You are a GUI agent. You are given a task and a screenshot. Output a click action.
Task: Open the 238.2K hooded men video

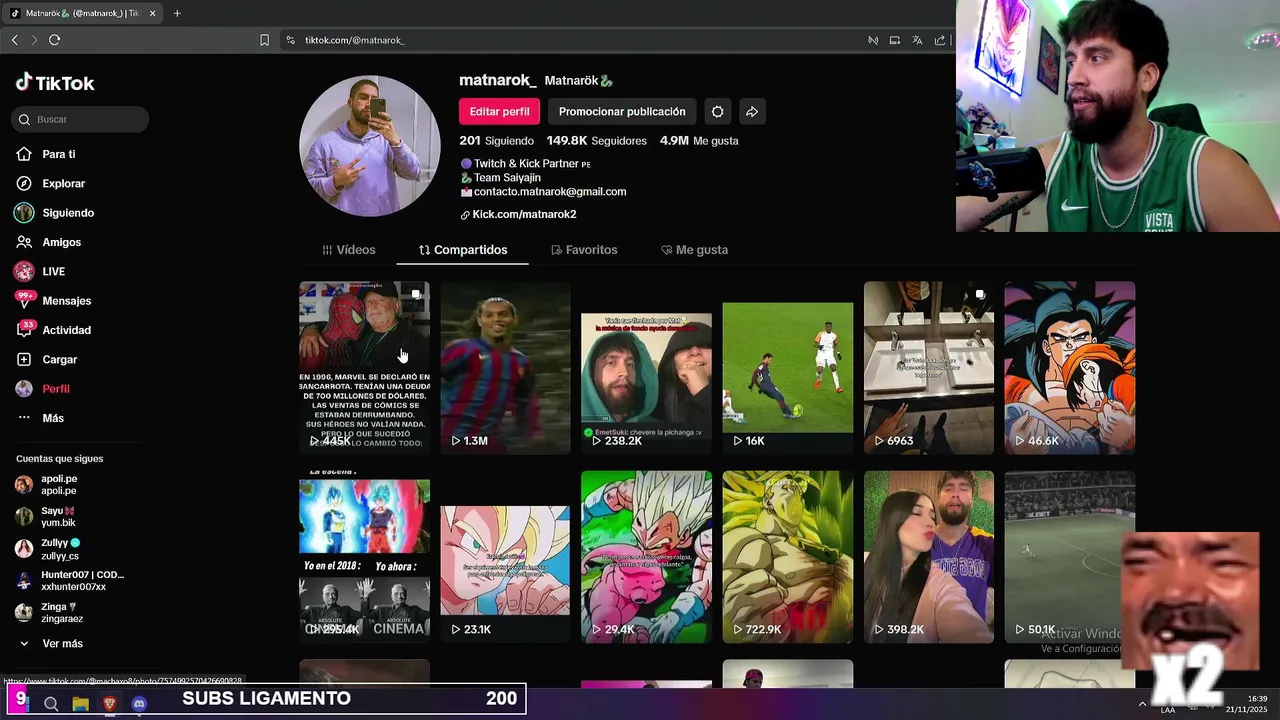pos(646,368)
